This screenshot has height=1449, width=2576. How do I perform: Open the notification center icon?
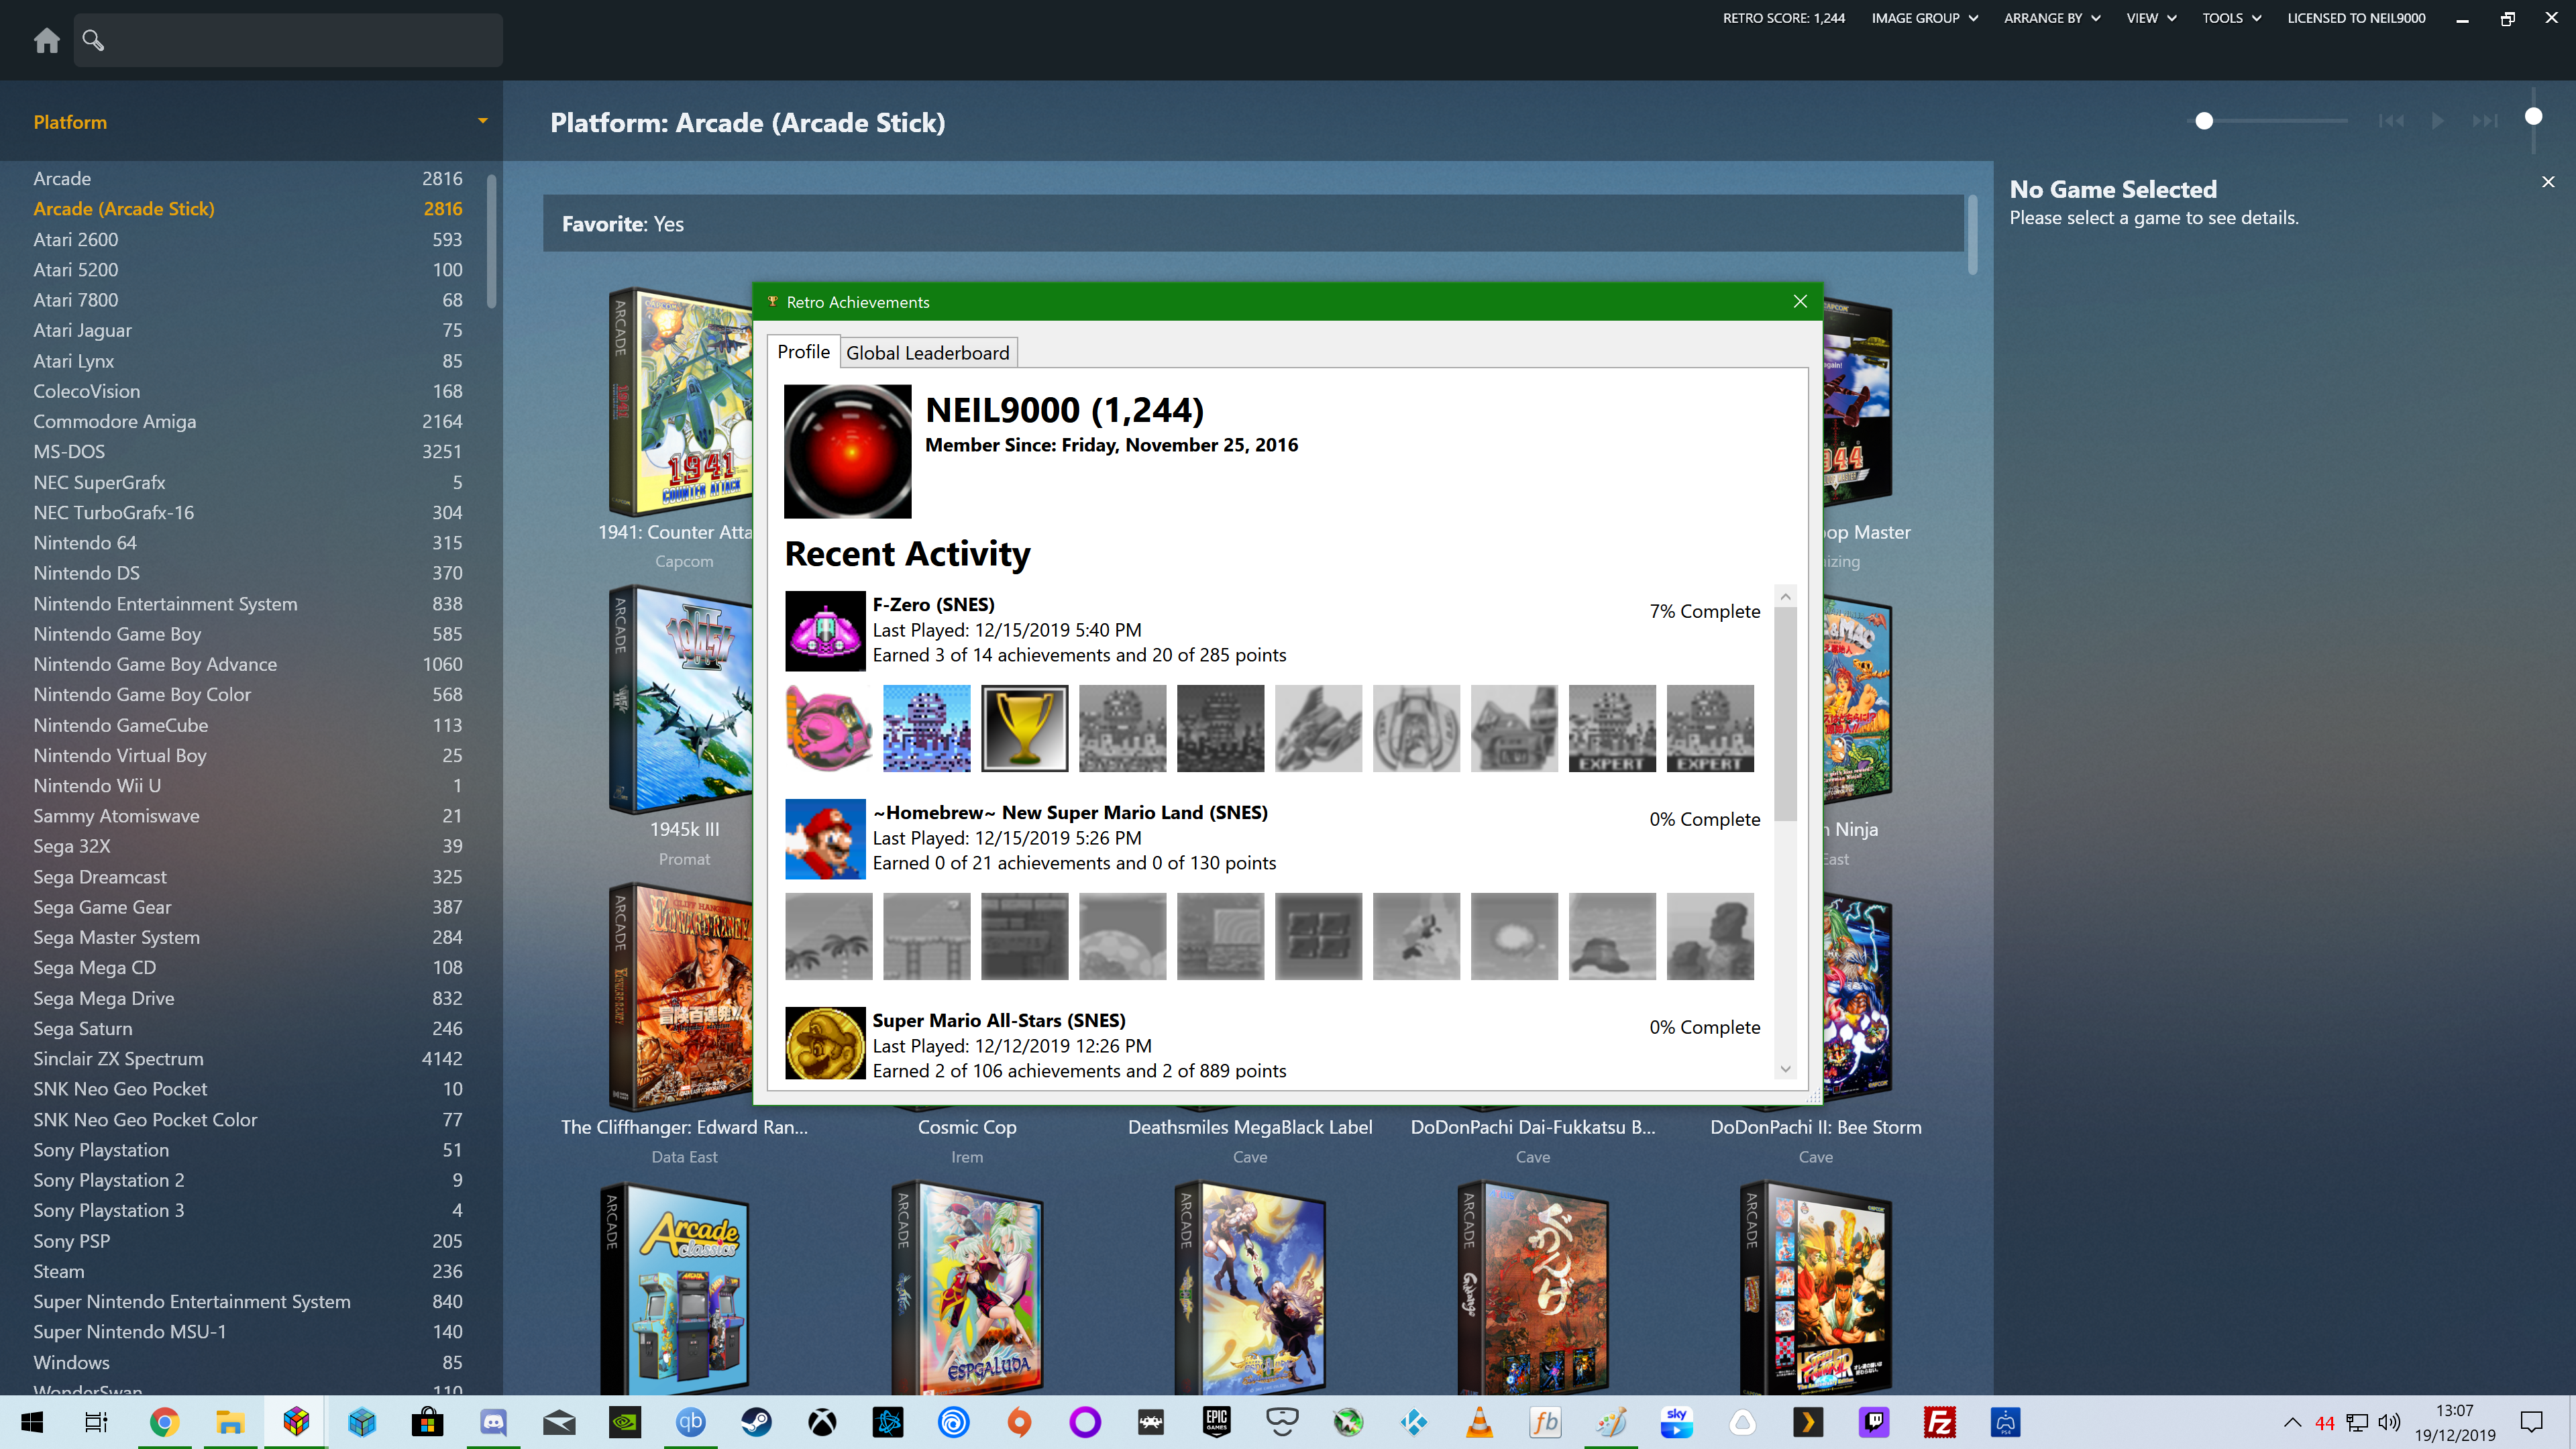click(2531, 1422)
